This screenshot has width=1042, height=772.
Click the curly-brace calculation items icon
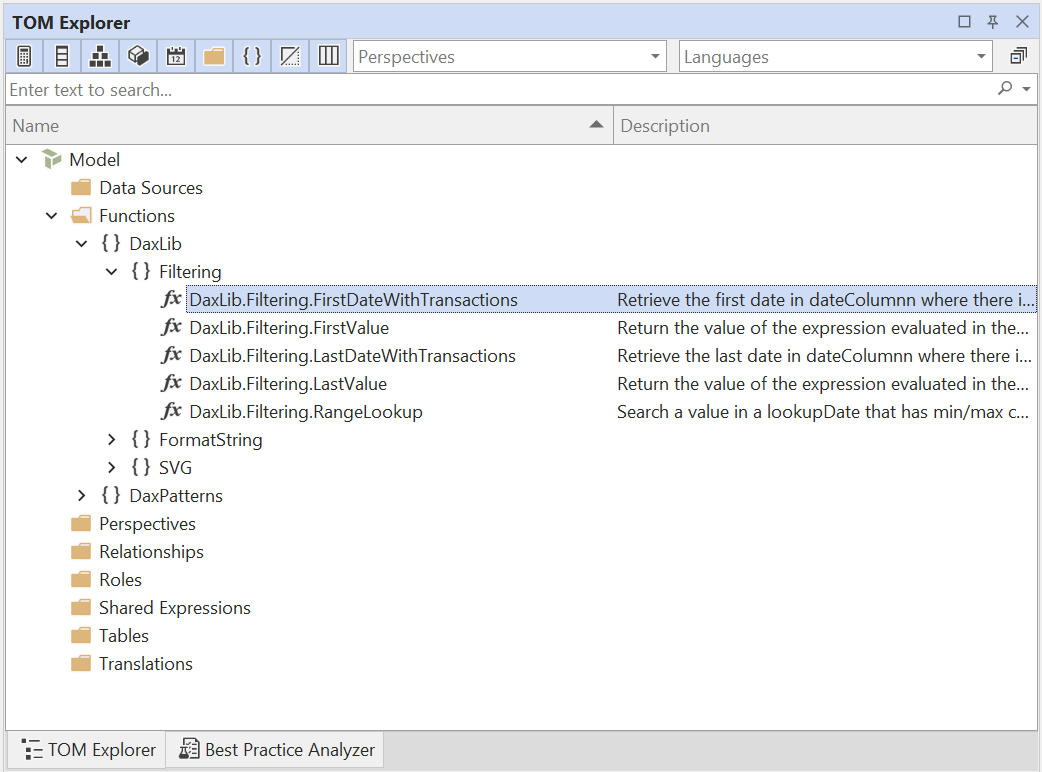251,55
